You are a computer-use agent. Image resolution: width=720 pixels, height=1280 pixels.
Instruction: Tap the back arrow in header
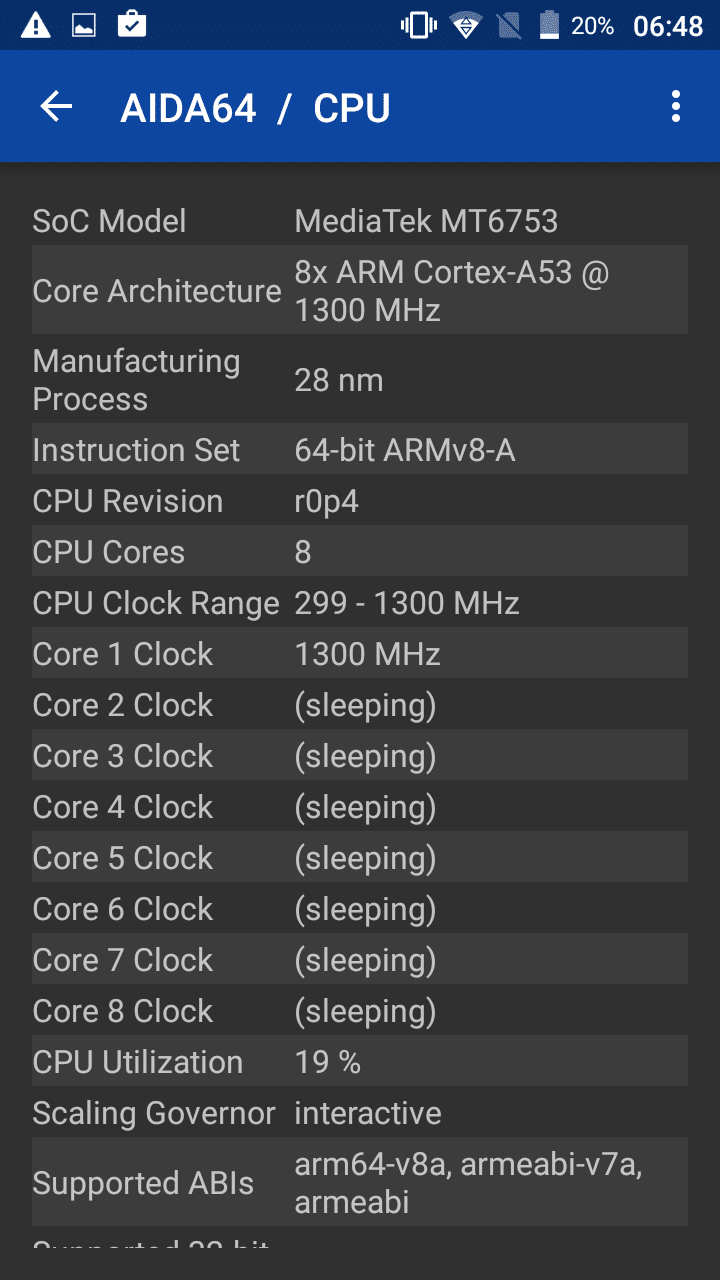point(57,107)
